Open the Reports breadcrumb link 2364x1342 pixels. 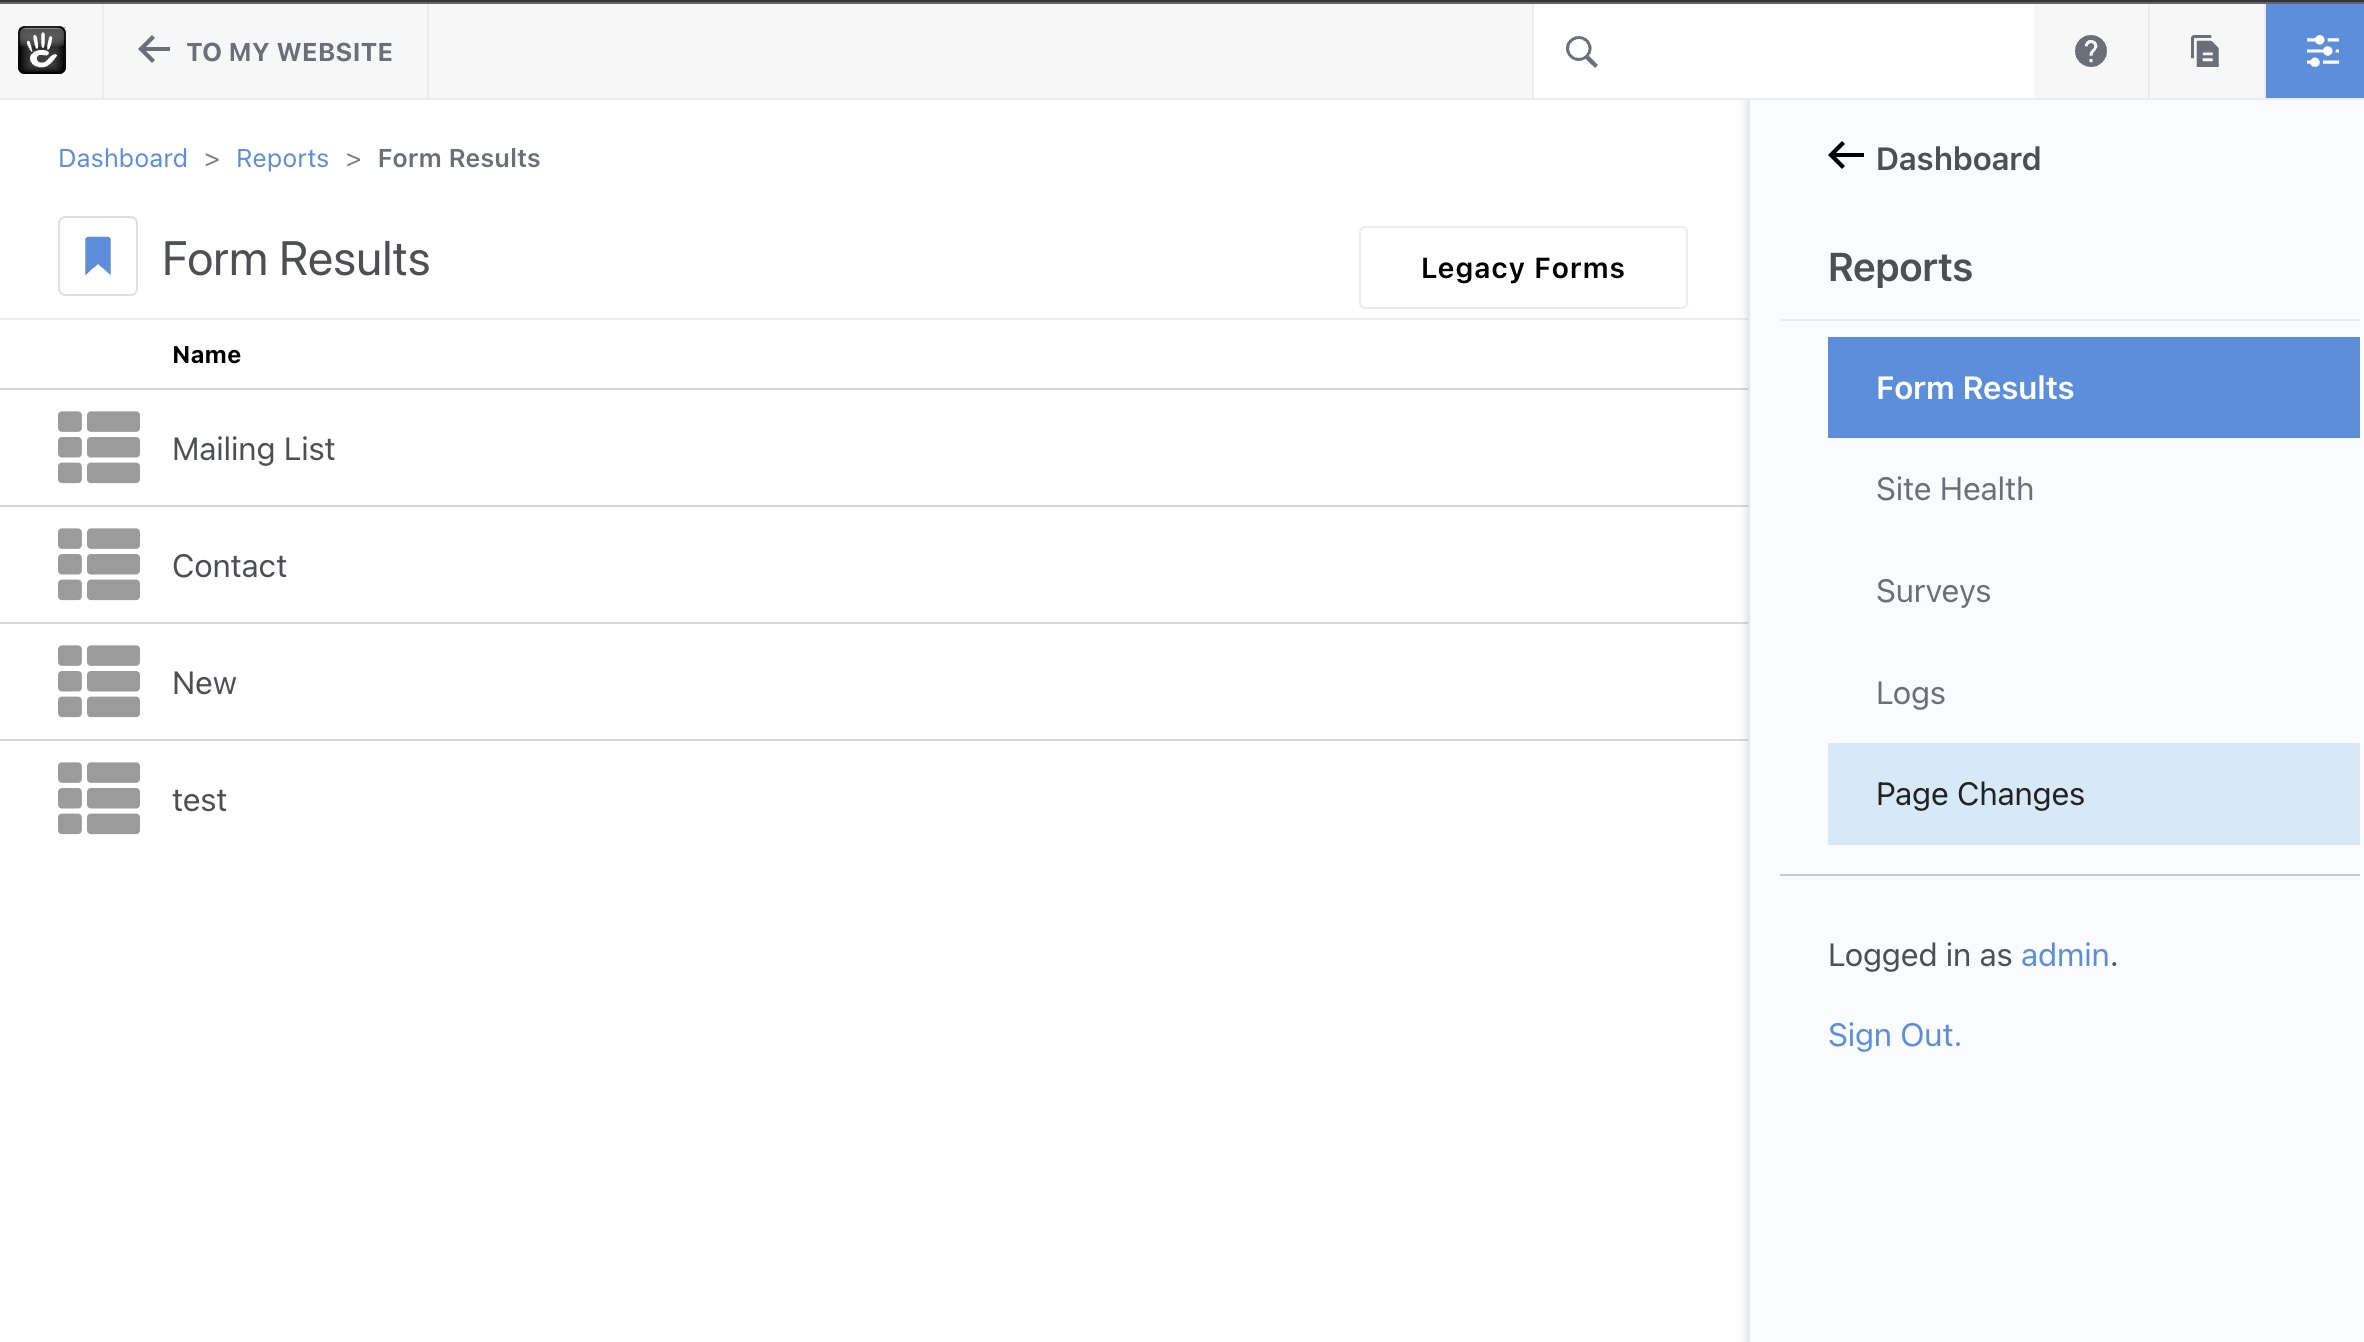282,158
